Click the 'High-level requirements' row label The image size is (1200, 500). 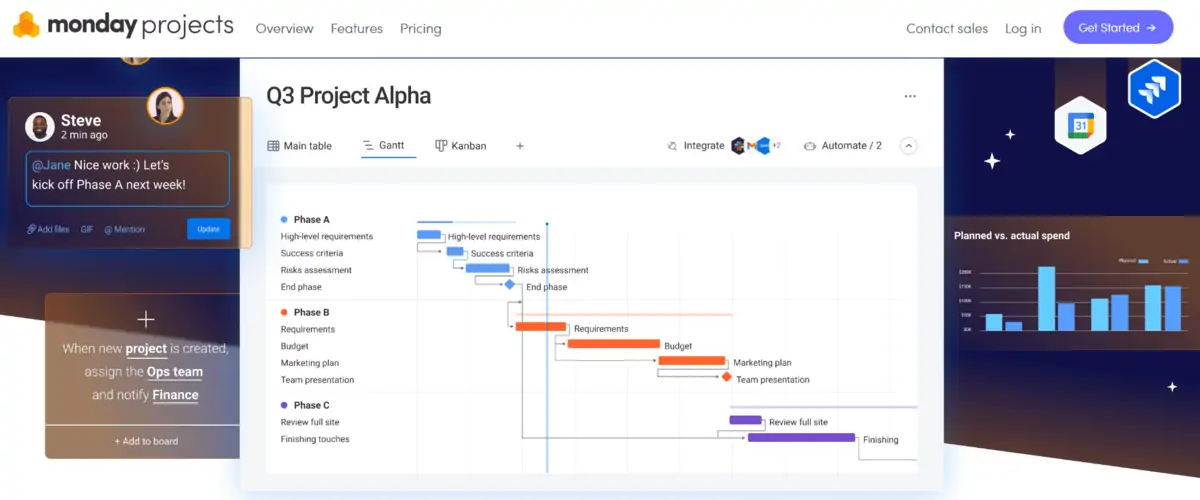(x=327, y=237)
